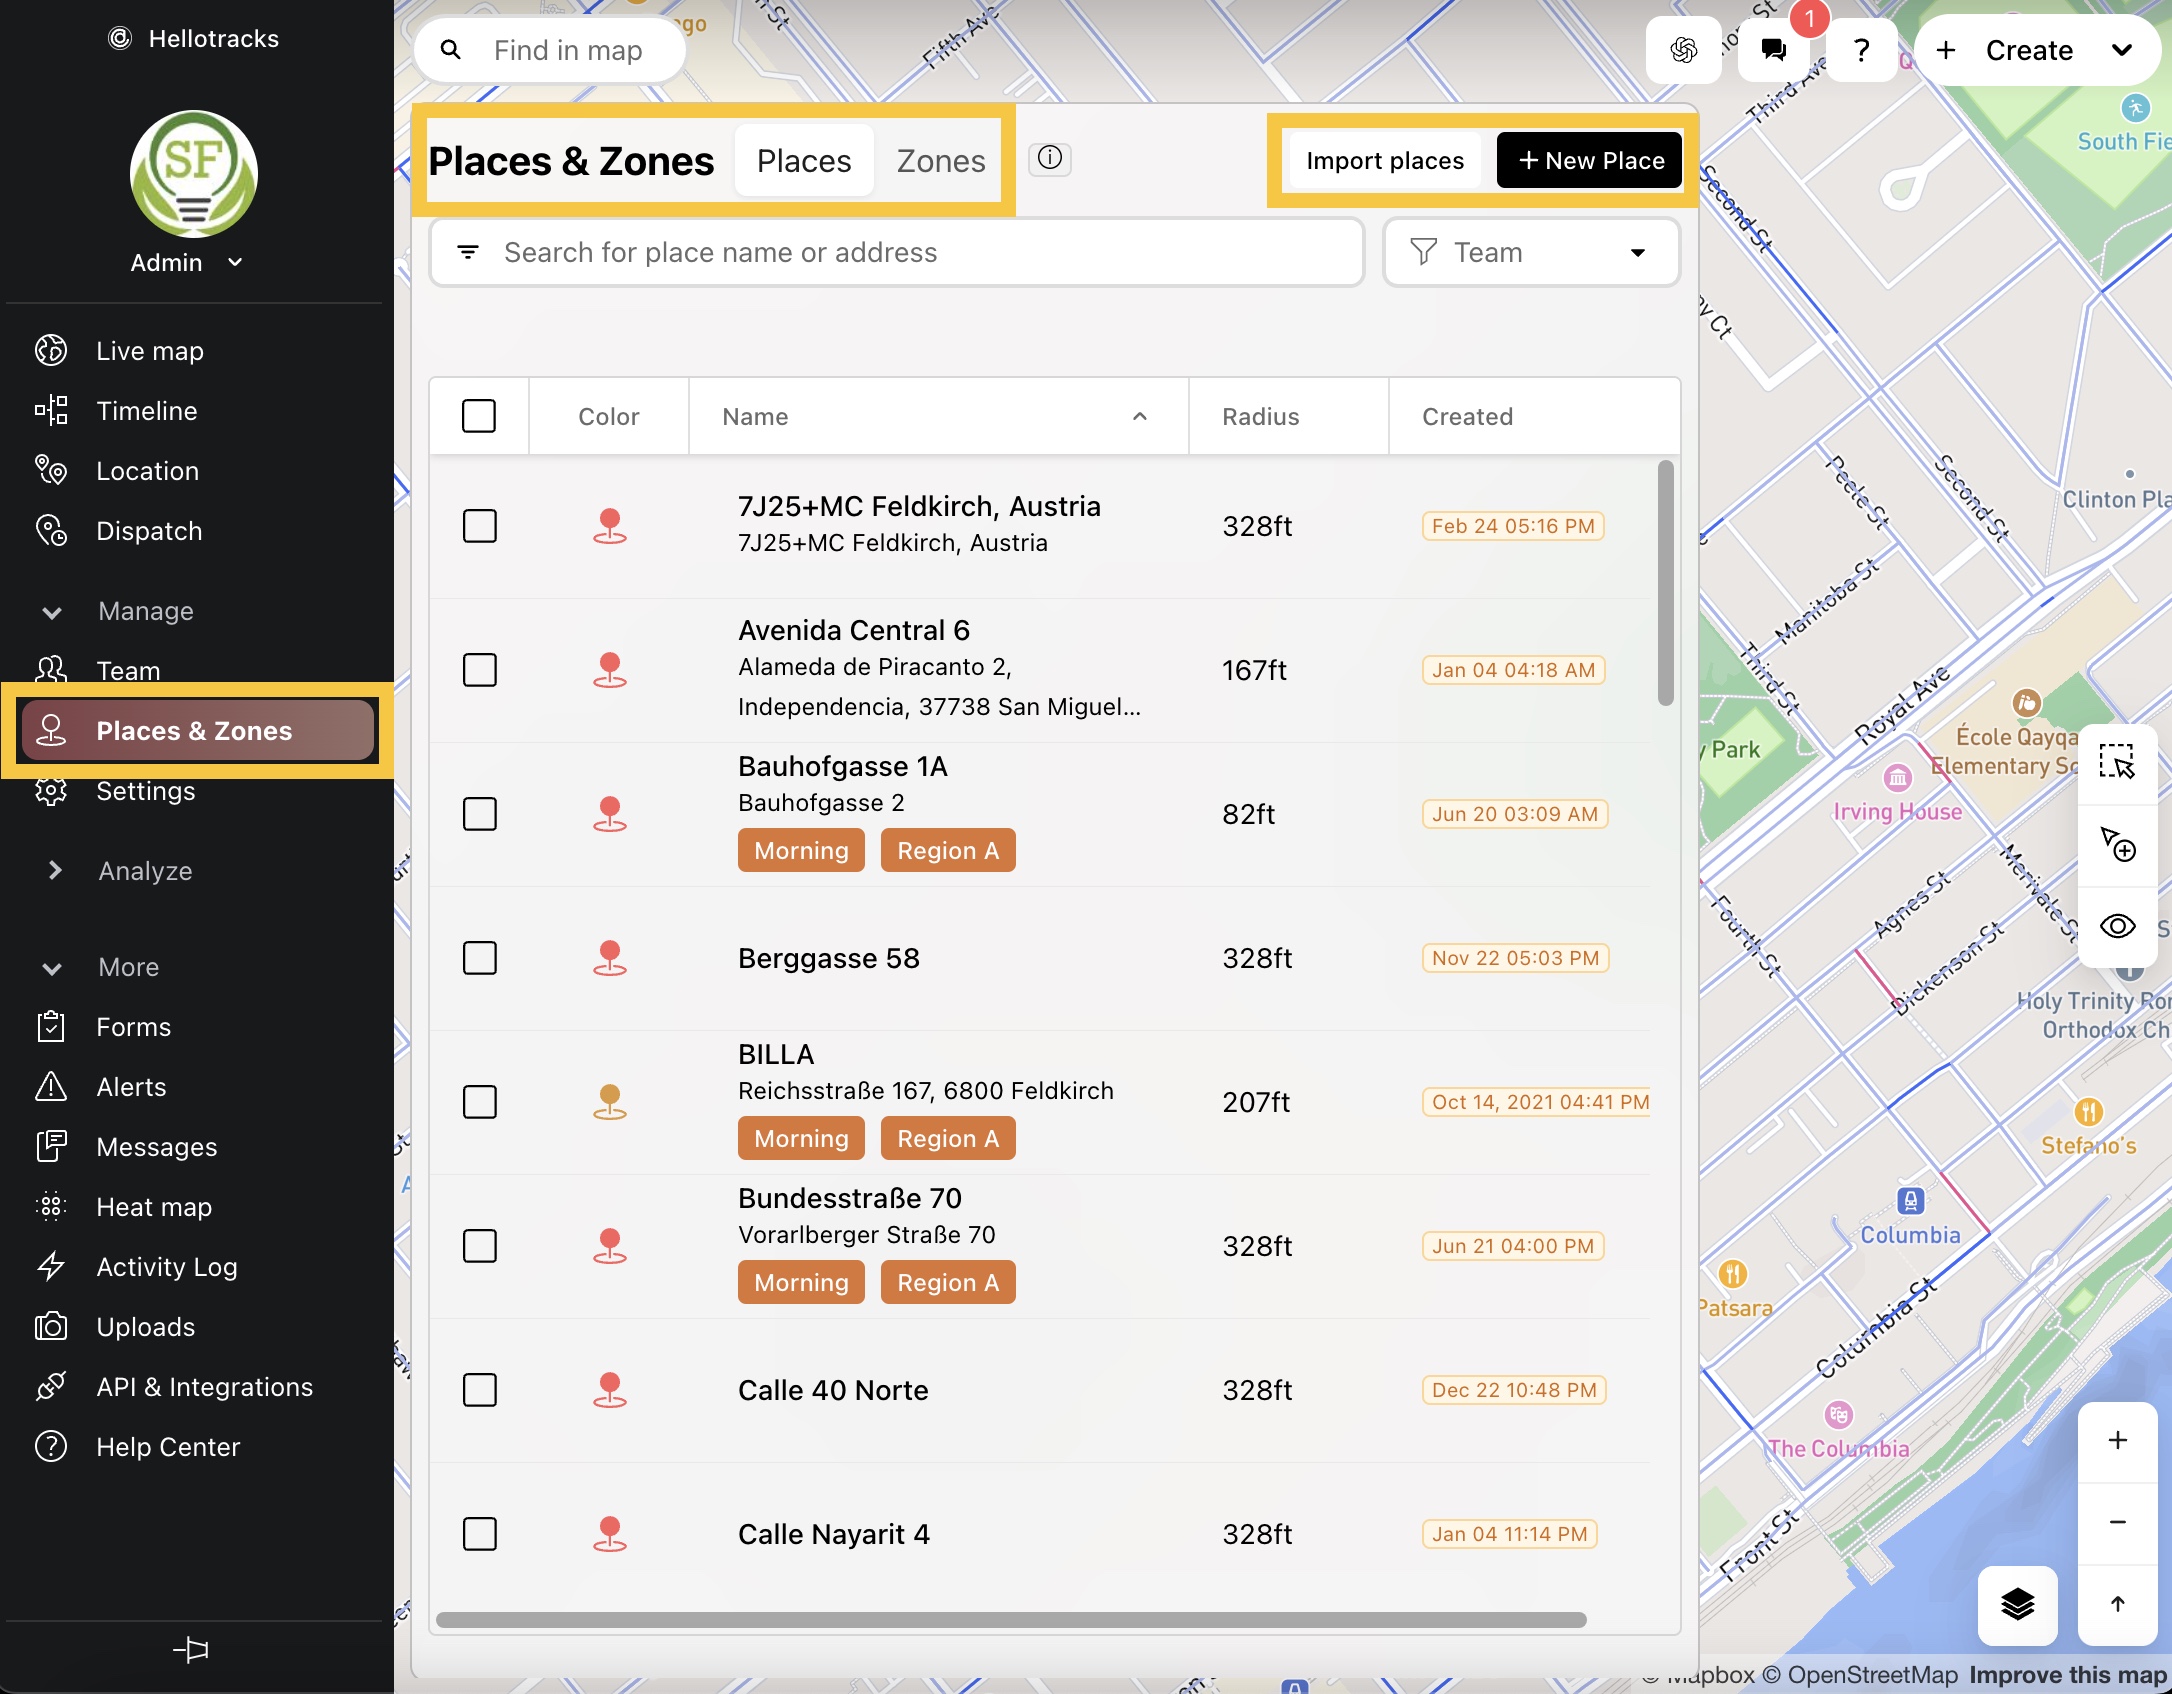Toggle the eye visibility icon on the map toolbar

point(2117,926)
